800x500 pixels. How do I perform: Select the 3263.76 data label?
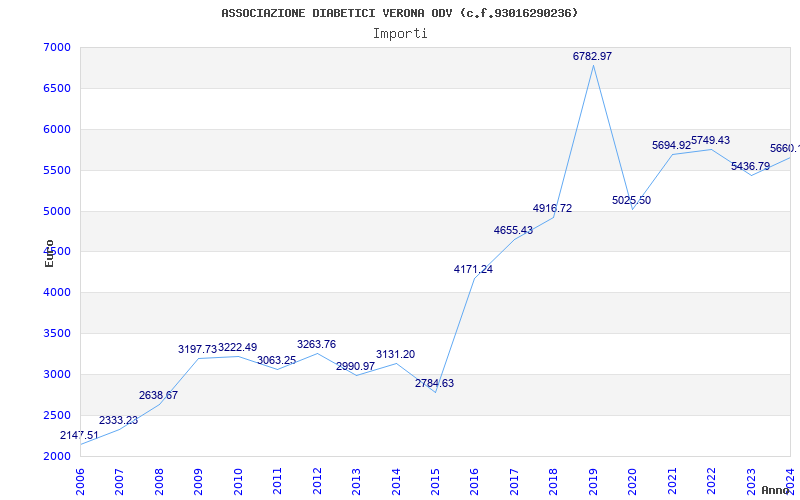click(316, 345)
